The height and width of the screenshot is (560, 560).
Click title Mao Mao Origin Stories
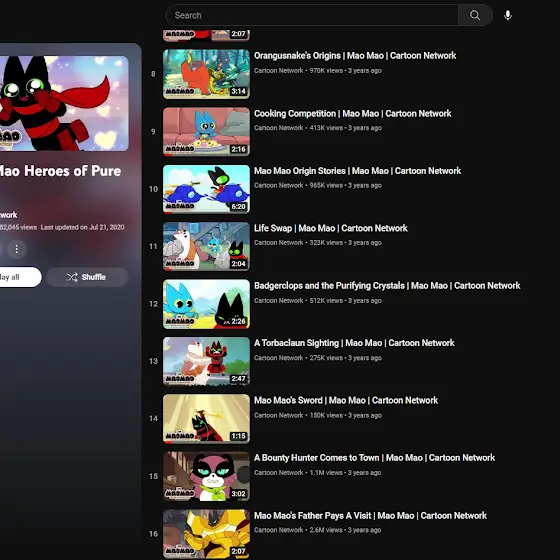tap(358, 171)
